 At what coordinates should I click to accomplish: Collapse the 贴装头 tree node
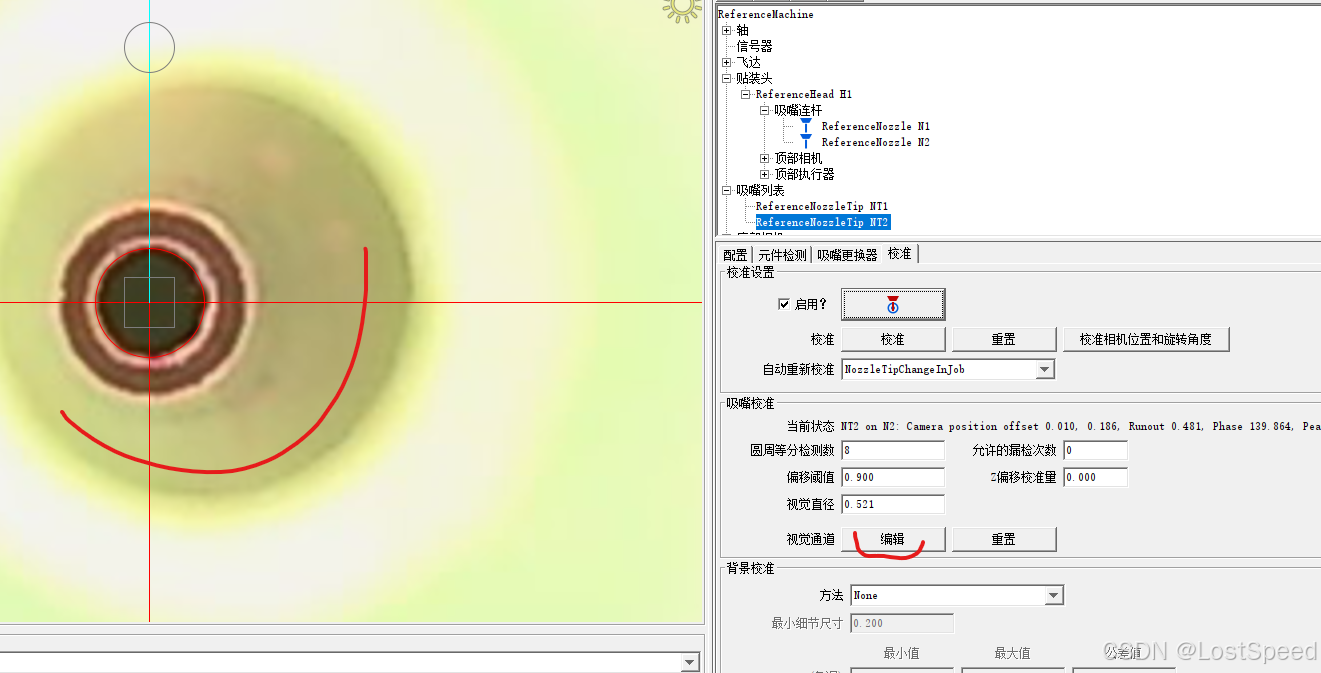point(727,78)
